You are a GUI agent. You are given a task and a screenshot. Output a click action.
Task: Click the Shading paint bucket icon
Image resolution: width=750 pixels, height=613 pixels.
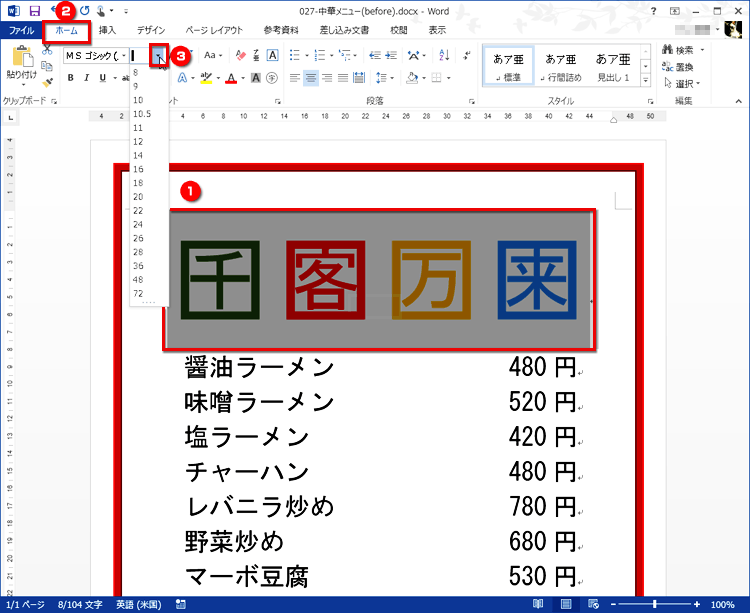coord(412,77)
